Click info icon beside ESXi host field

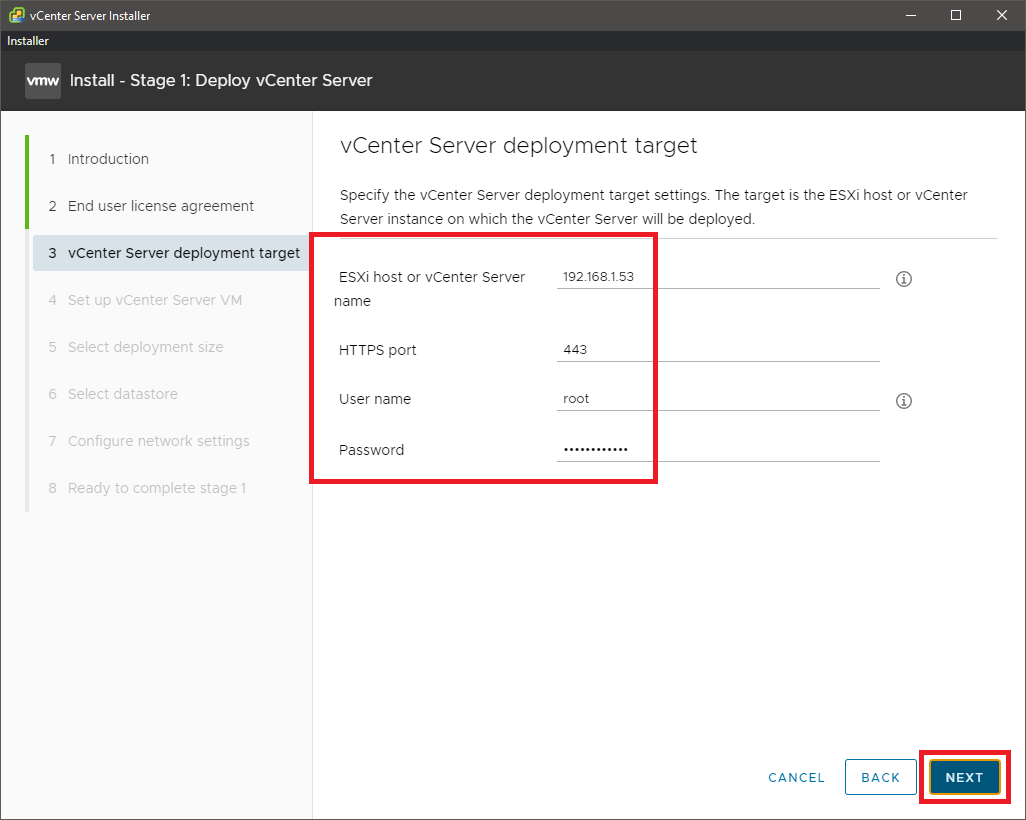(903, 279)
